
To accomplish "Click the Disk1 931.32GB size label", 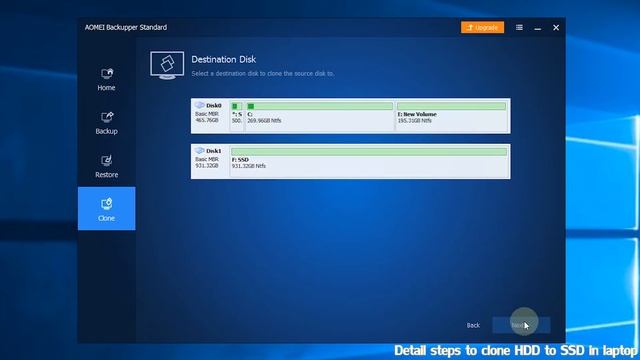I will pos(207,166).
